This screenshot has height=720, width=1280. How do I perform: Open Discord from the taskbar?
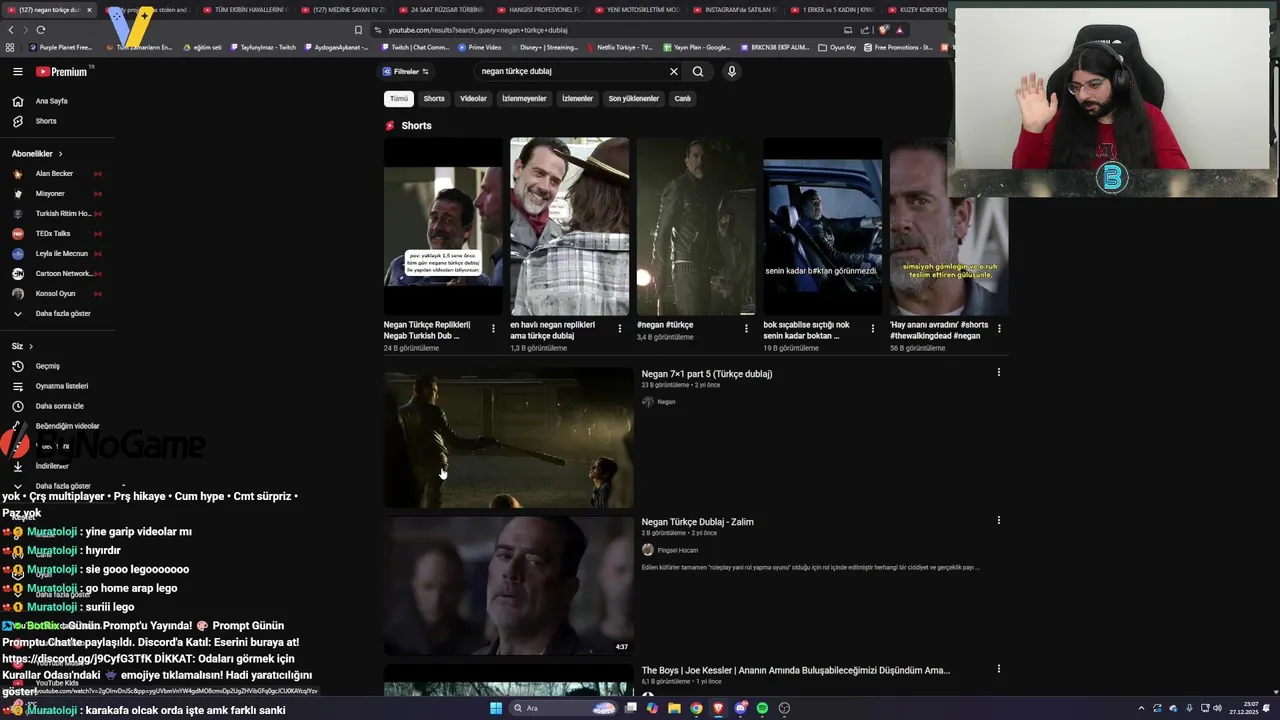pos(740,708)
